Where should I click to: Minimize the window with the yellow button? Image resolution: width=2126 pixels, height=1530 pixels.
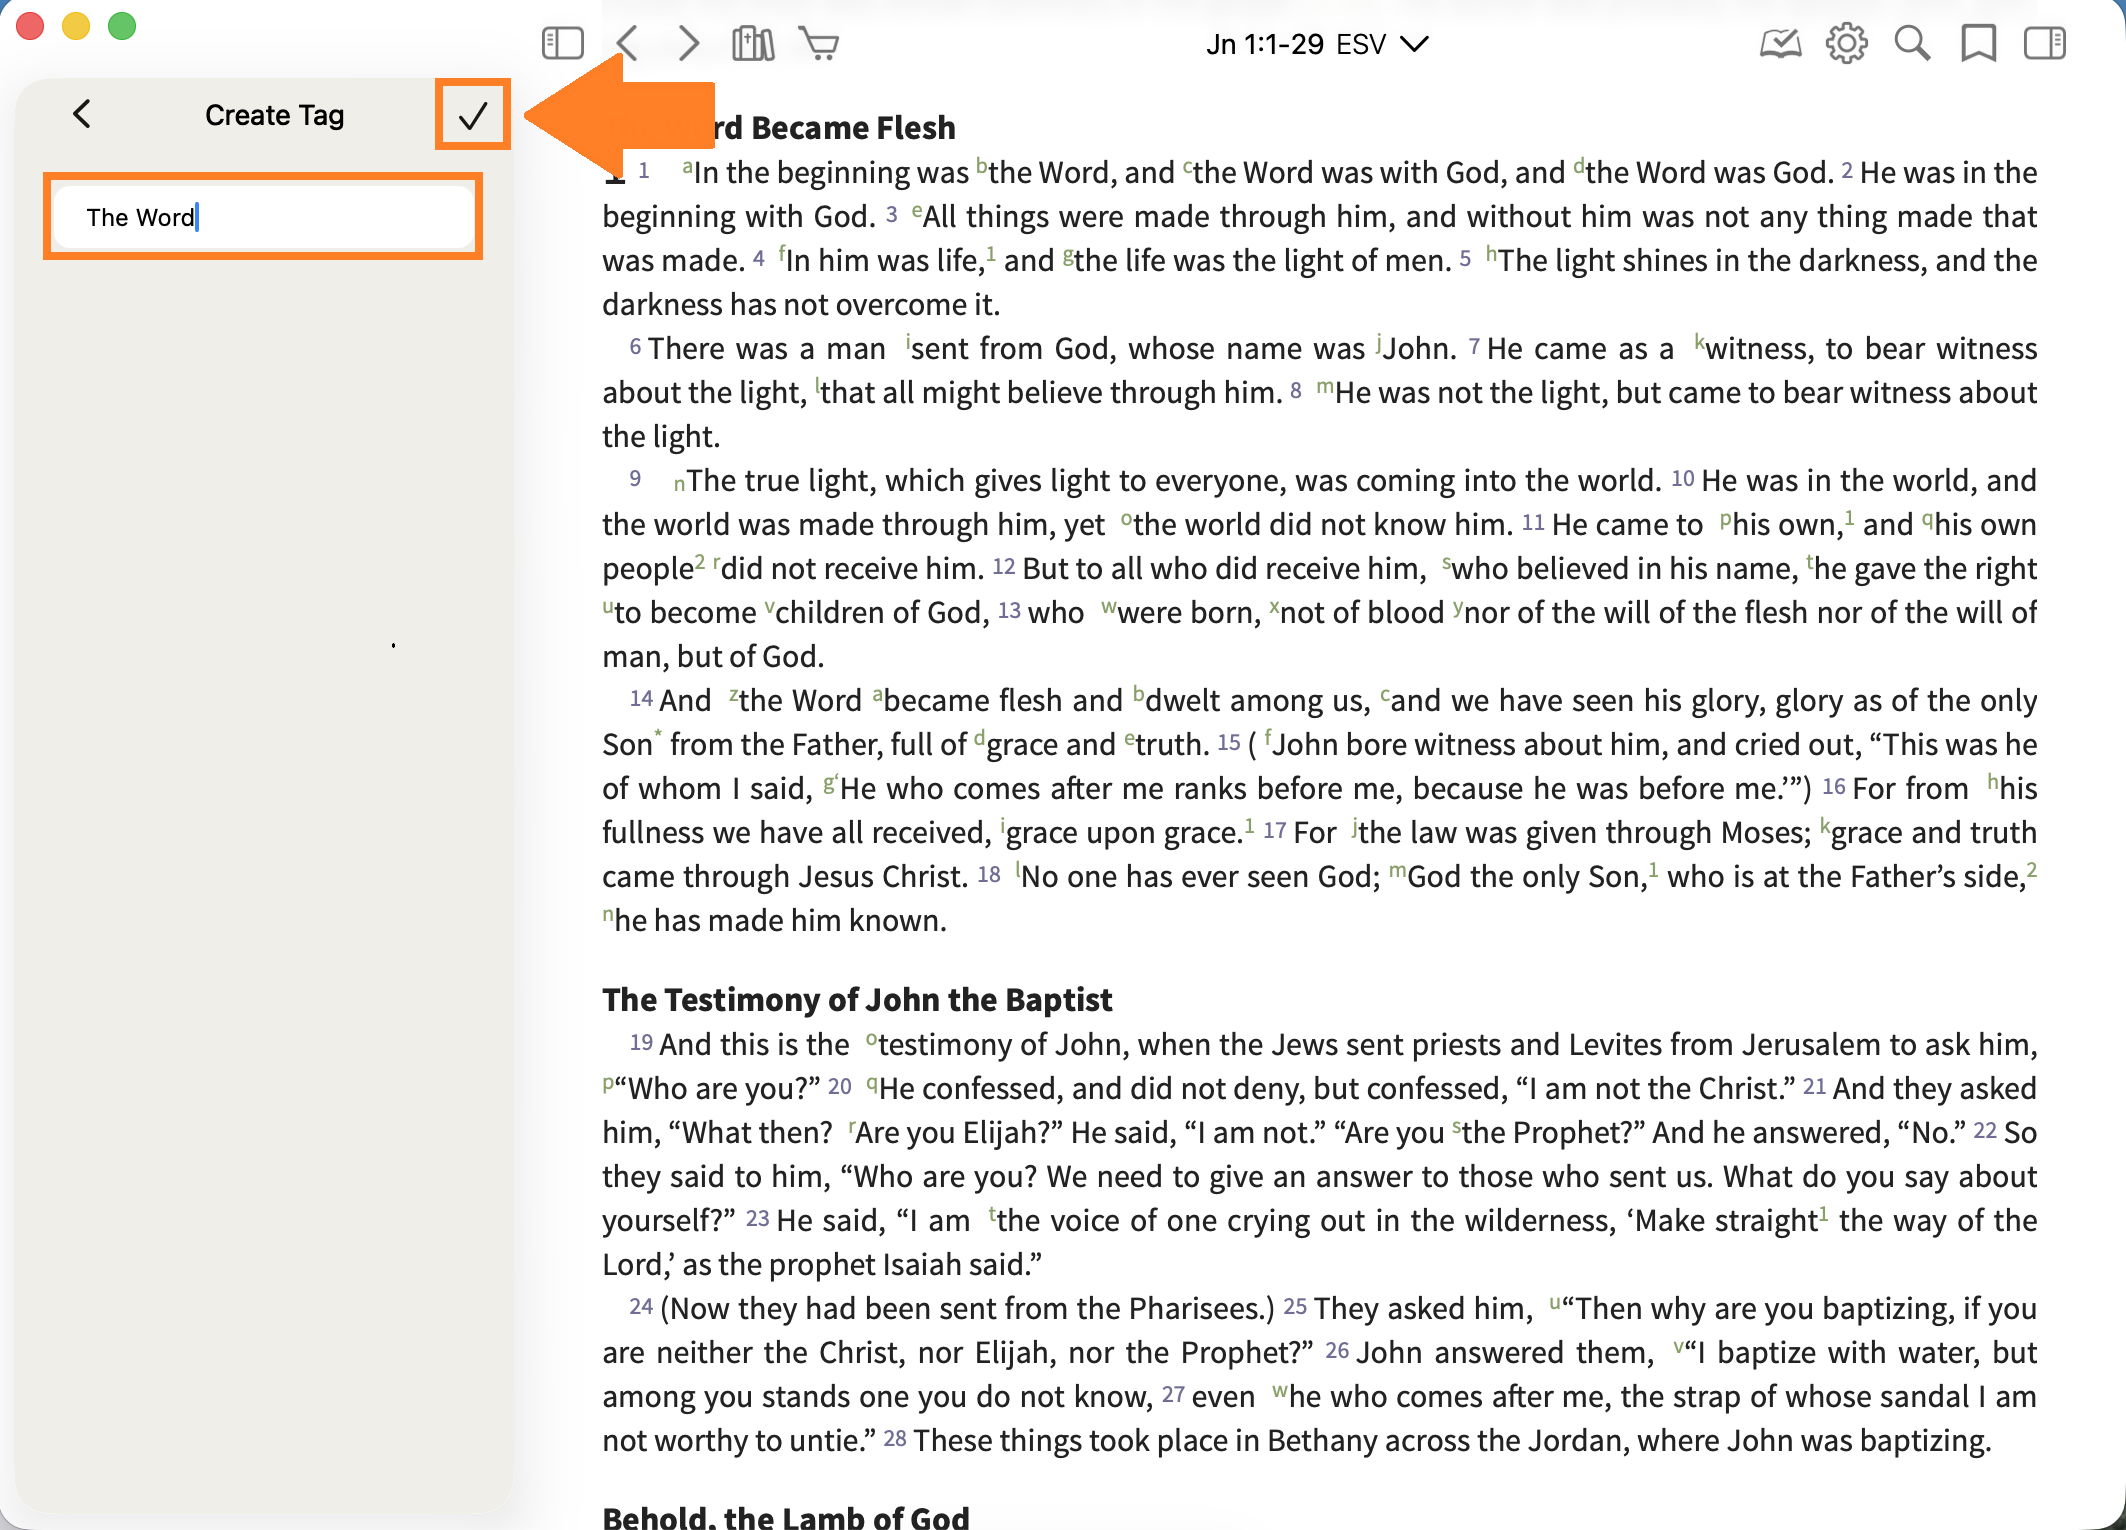[x=76, y=26]
